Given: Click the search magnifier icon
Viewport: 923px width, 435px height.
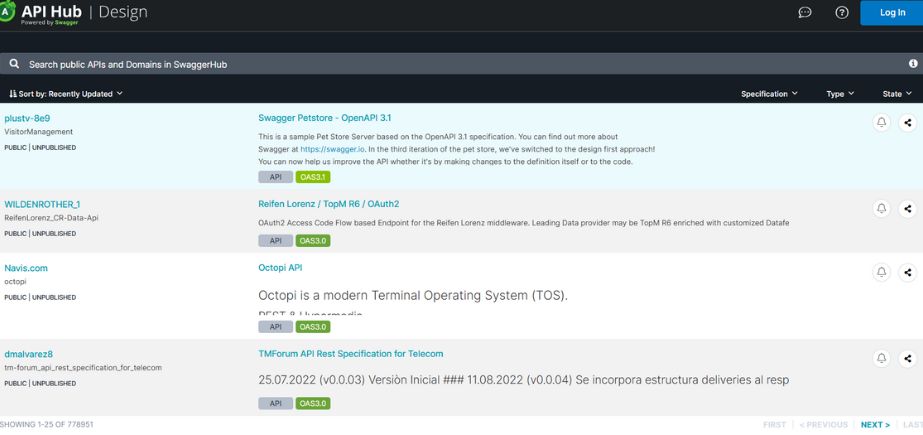Looking at the screenshot, I should click(15, 64).
